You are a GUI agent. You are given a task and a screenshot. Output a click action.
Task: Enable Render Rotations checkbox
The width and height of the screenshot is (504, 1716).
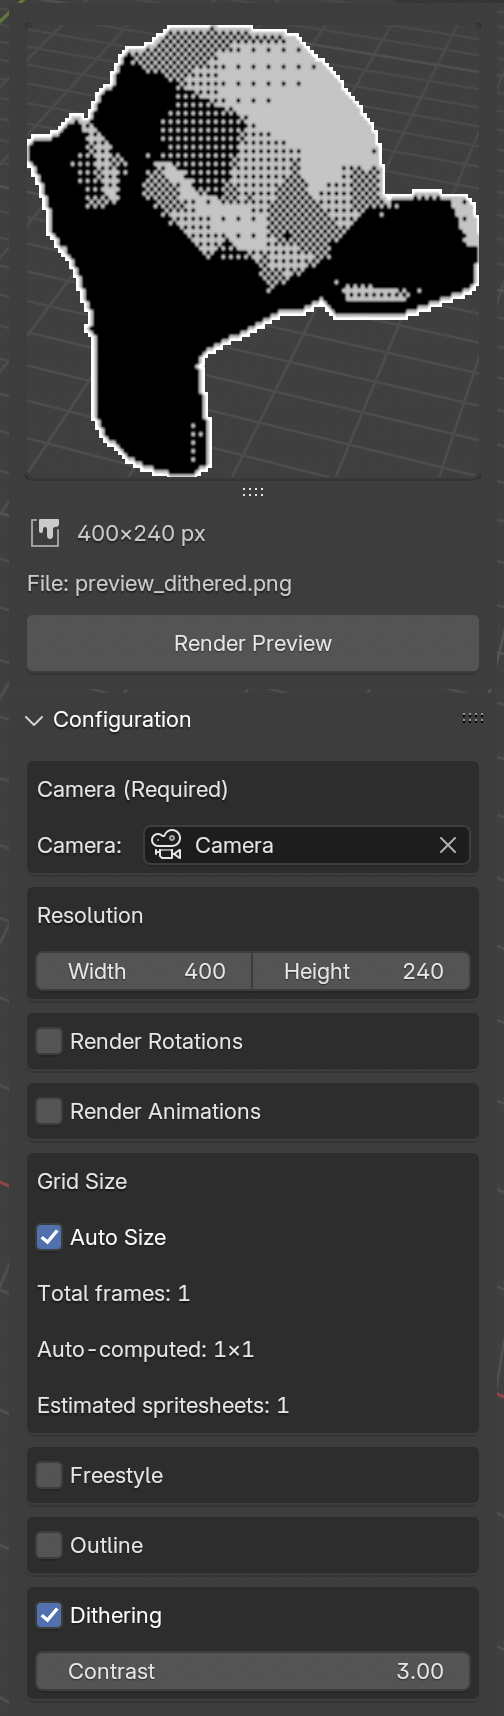pyautogui.click(x=49, y=1041)
